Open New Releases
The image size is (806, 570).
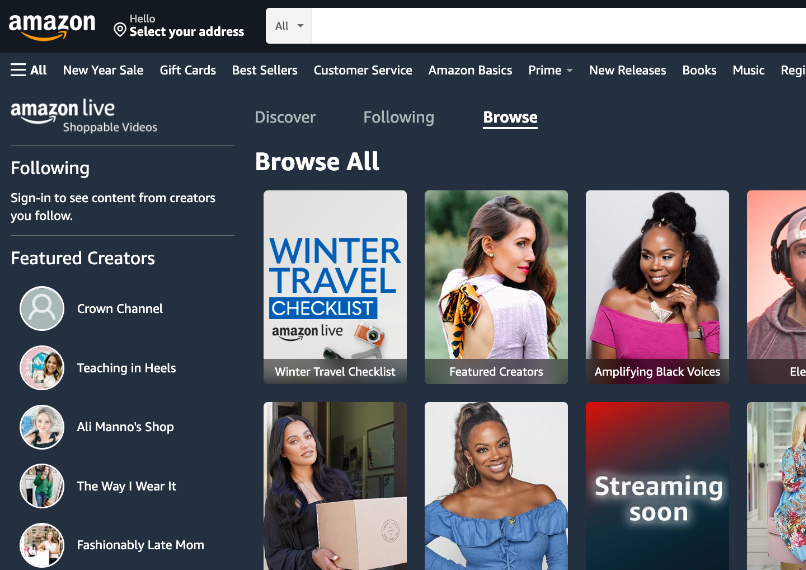[628, 70]
